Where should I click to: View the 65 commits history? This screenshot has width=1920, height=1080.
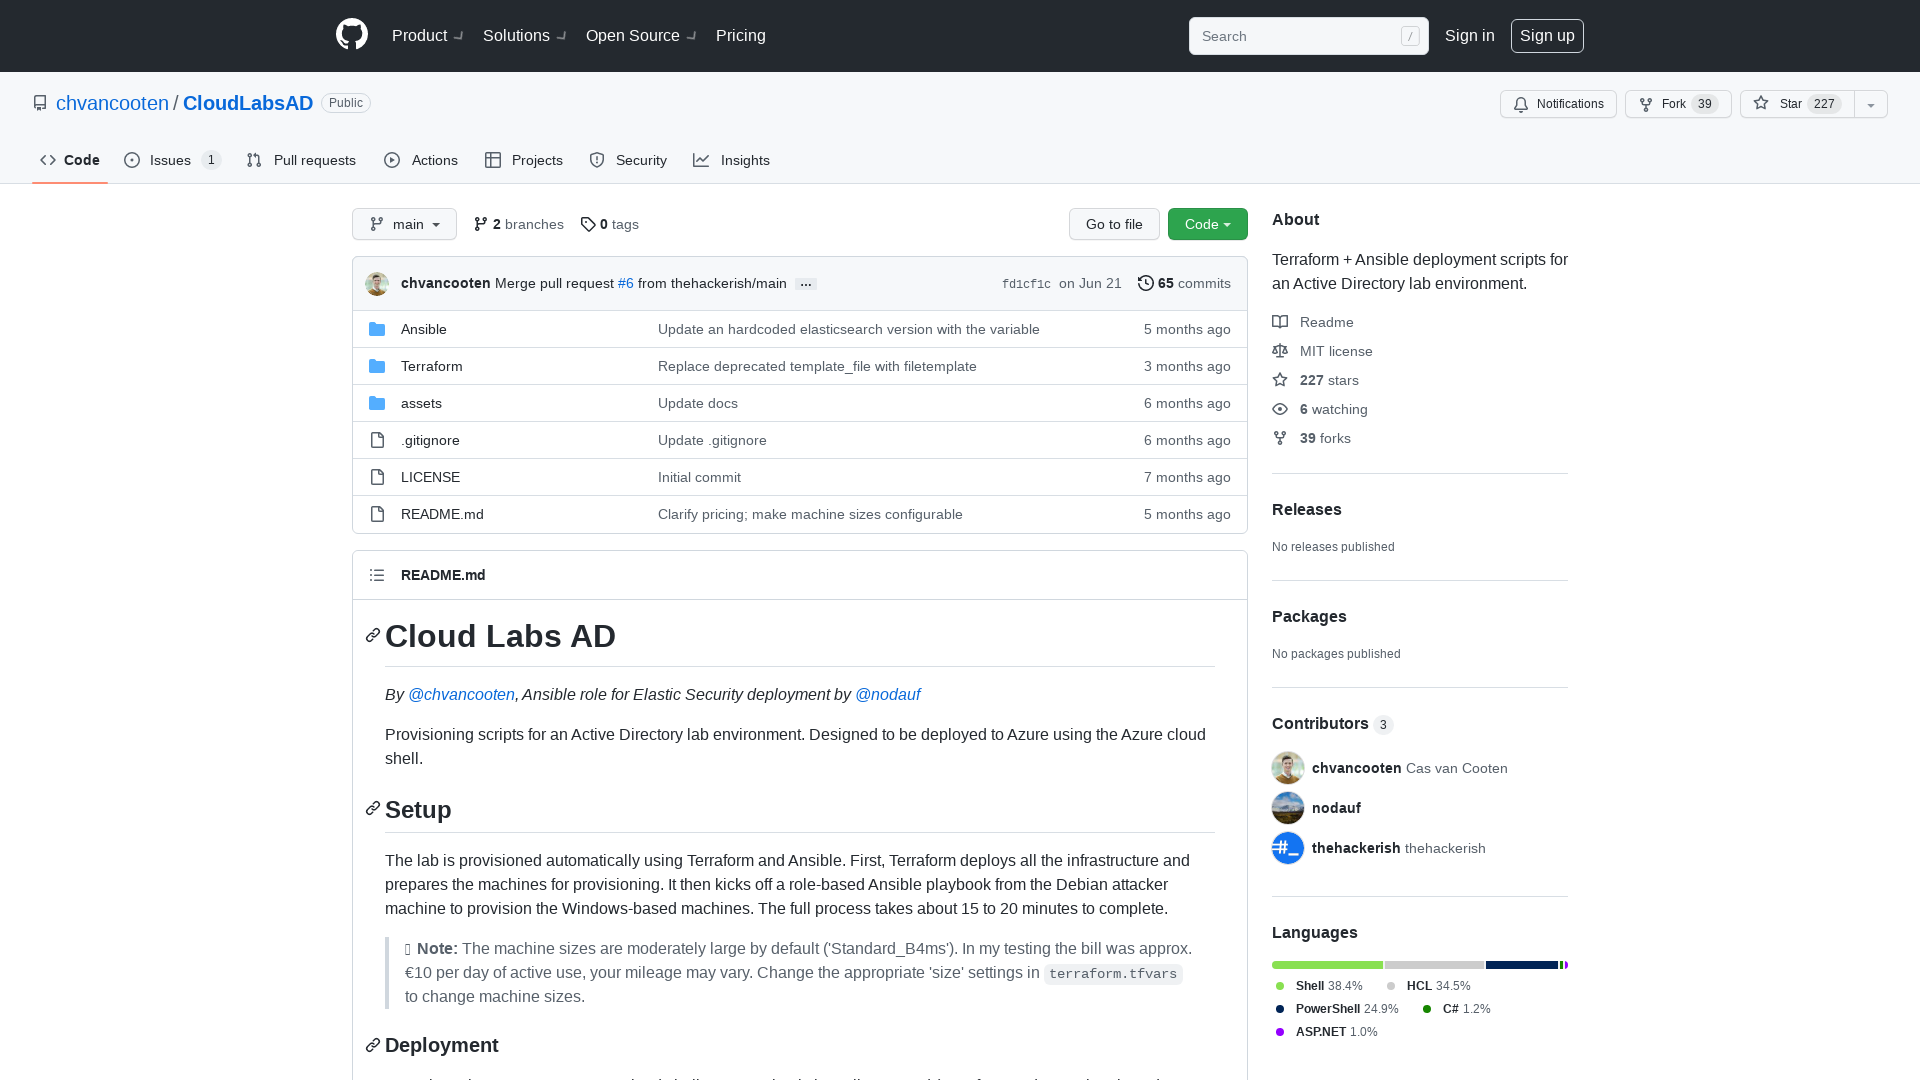(1184, 283)
